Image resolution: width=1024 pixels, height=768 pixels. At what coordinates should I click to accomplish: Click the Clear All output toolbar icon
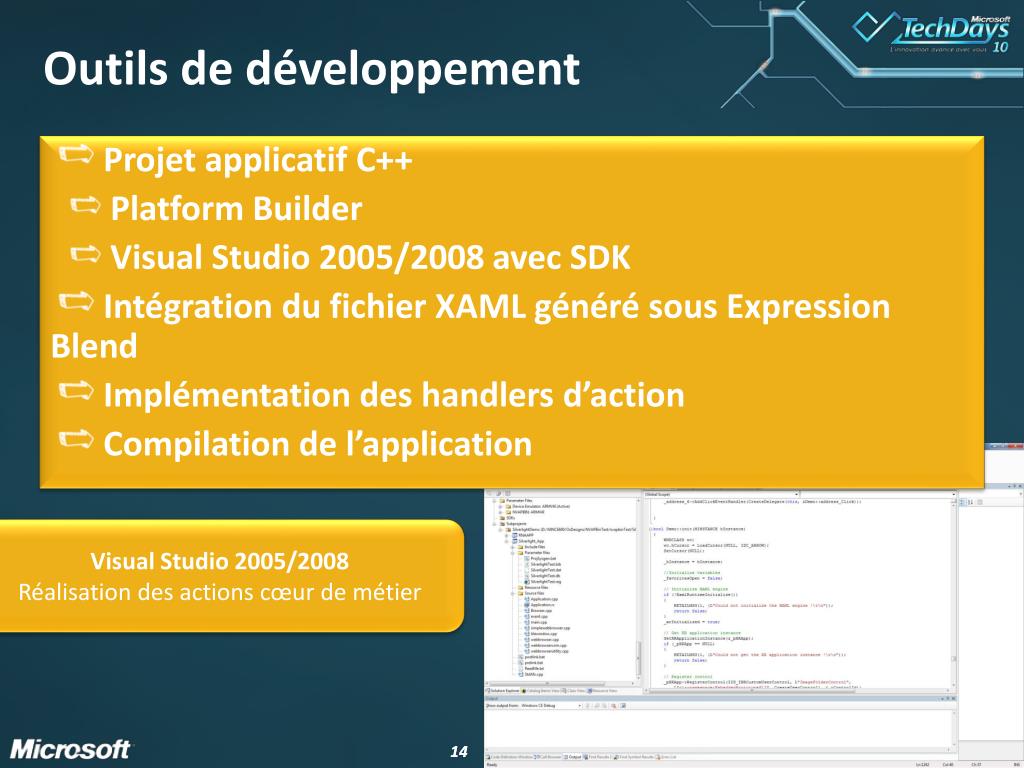pyautogui.click(x=614, y=706)
